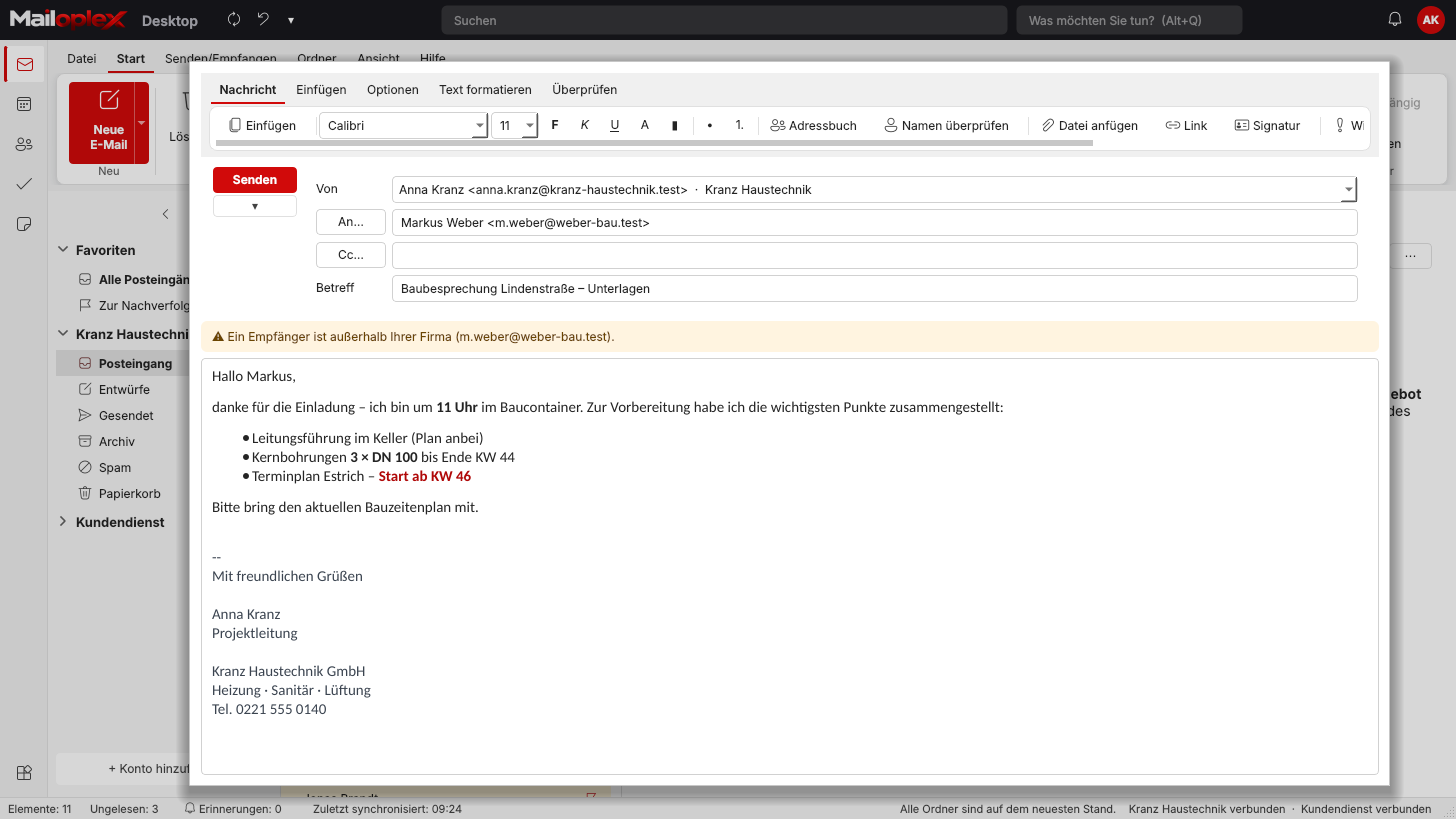Image resolution: width=1456 pixels, height=819 pixels.
Task: Click the Erinnerungen: 0 status bar entry
Action: (x=233, y=809)
